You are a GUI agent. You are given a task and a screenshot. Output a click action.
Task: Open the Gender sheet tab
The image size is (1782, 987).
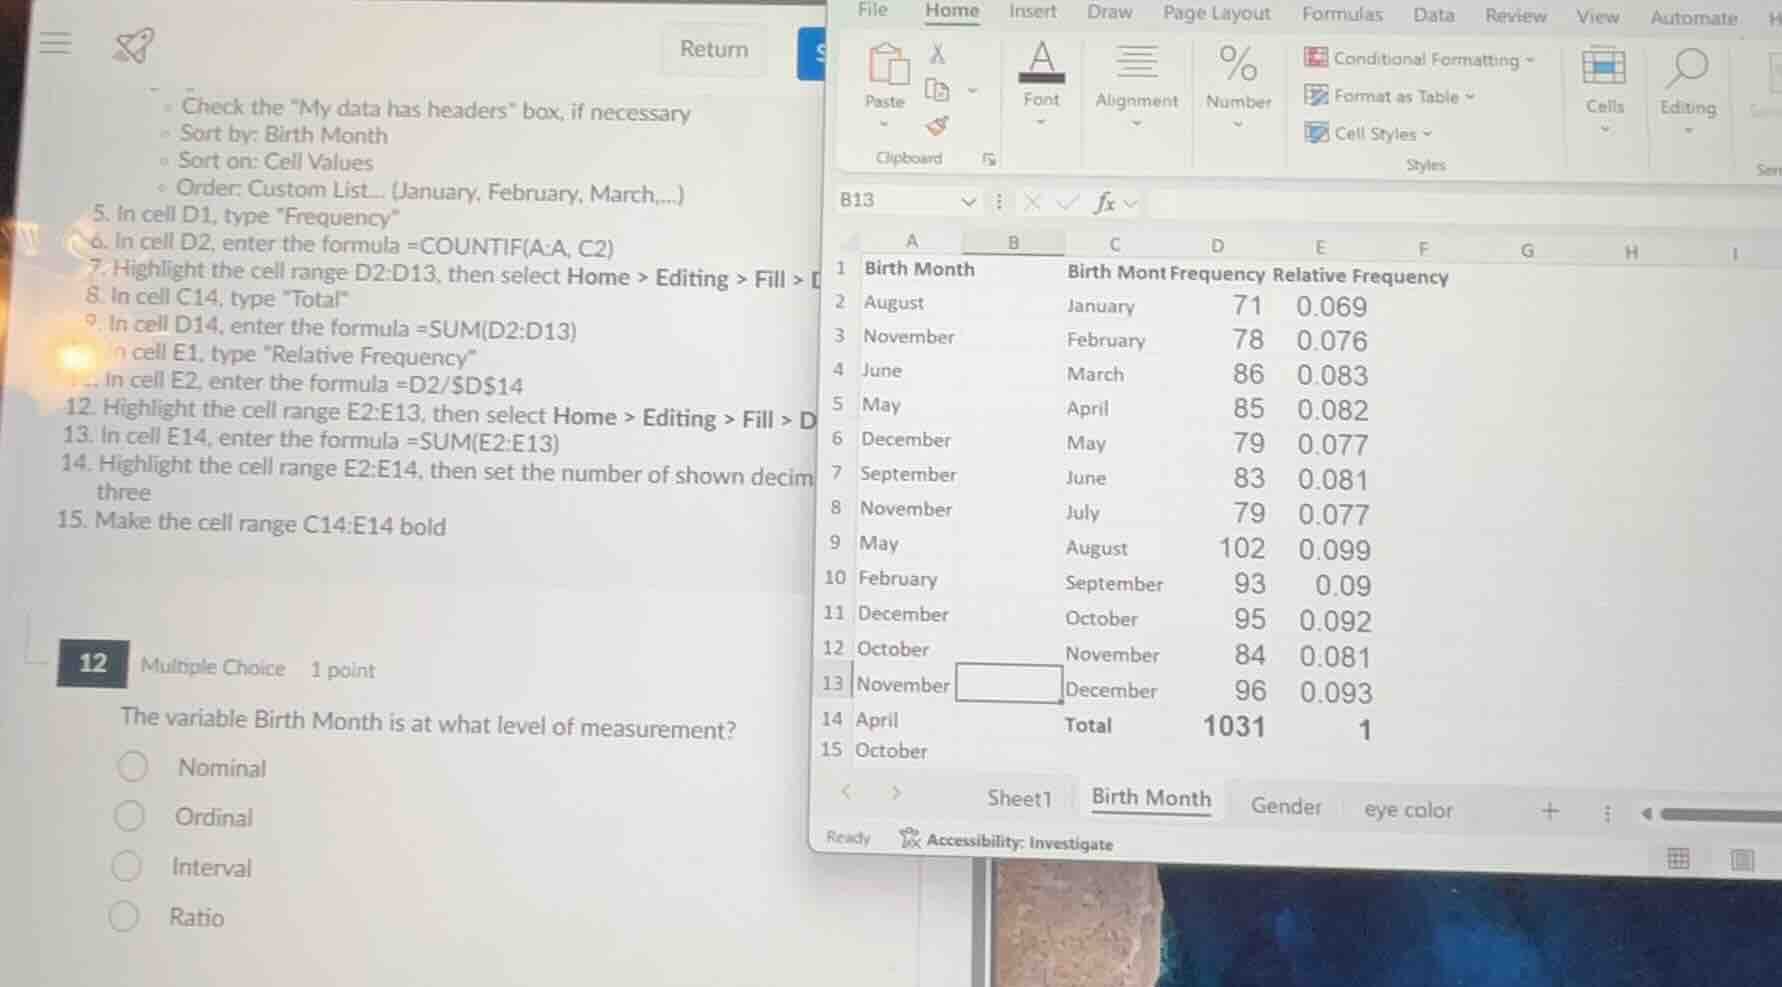[x=1287, y=806]
